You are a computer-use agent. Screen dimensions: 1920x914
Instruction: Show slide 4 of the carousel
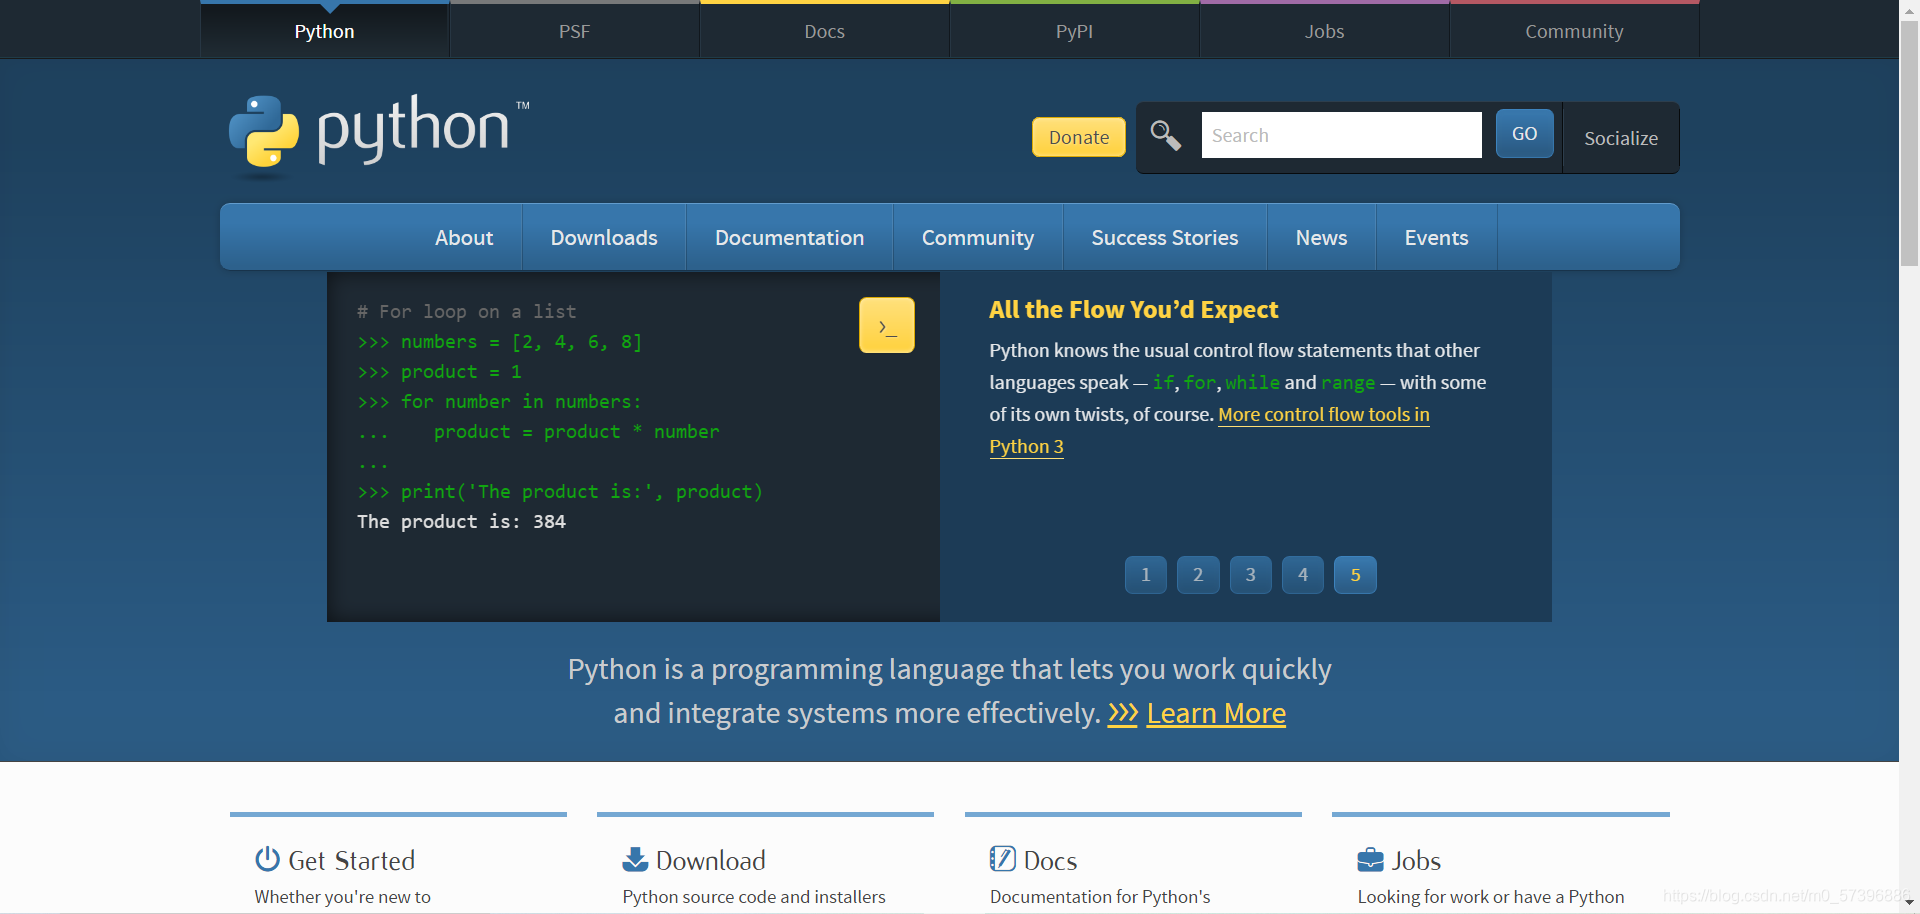coord(1303,575)
